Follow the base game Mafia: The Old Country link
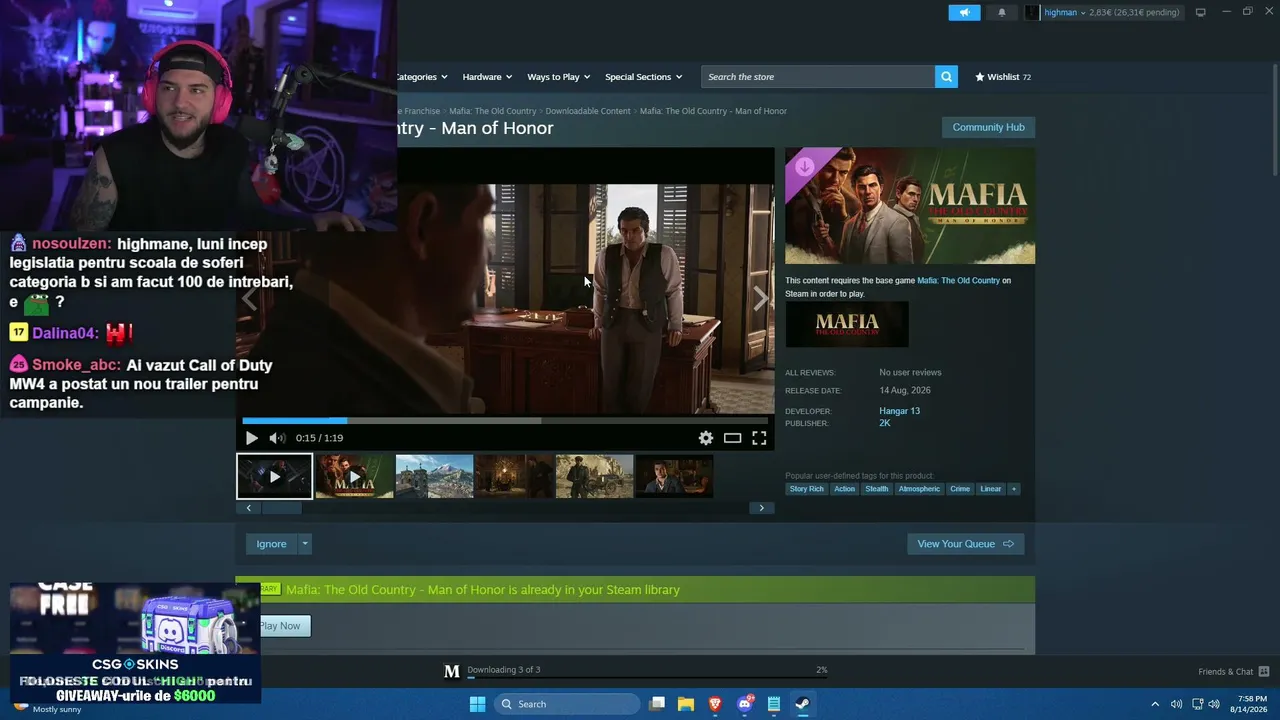This screenshot has height=720, width=1280. coord(958,281)
